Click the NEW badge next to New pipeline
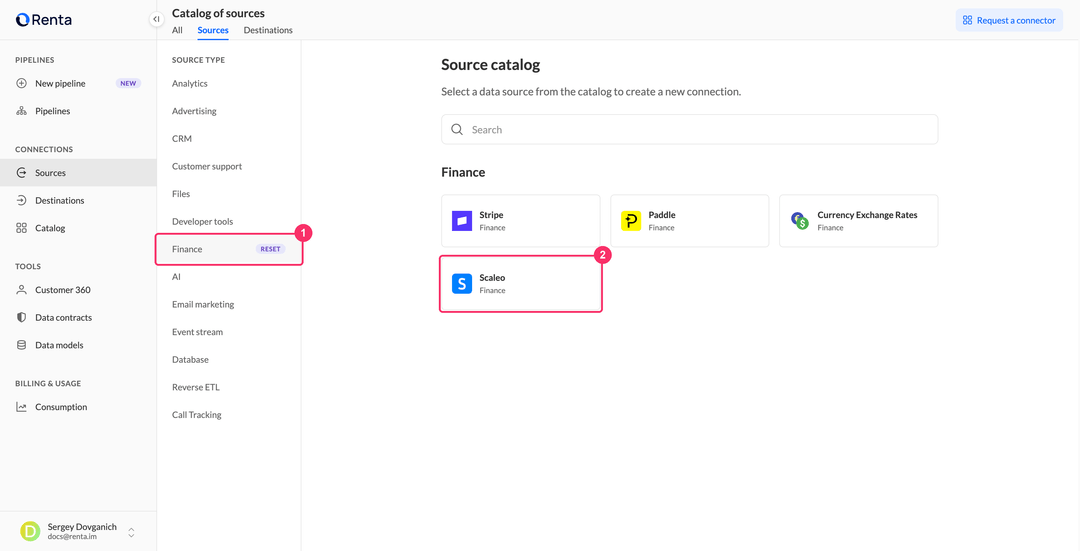This screenshot has width=1080, height=551. point(128,83)
